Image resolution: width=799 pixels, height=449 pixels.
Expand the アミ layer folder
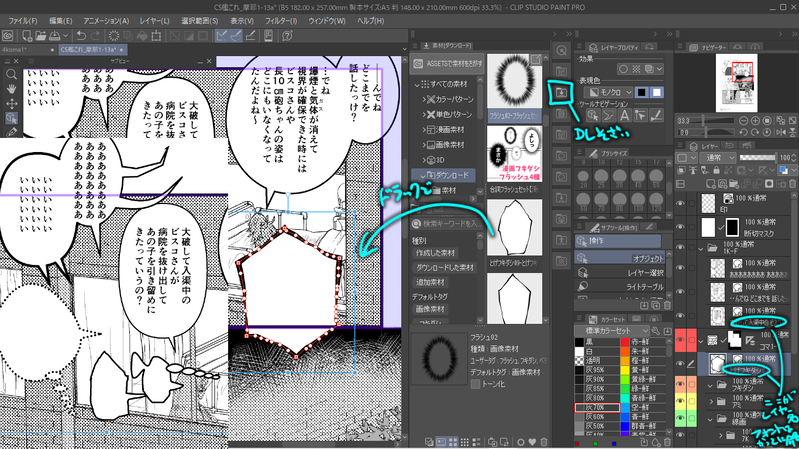coord(711,402)
